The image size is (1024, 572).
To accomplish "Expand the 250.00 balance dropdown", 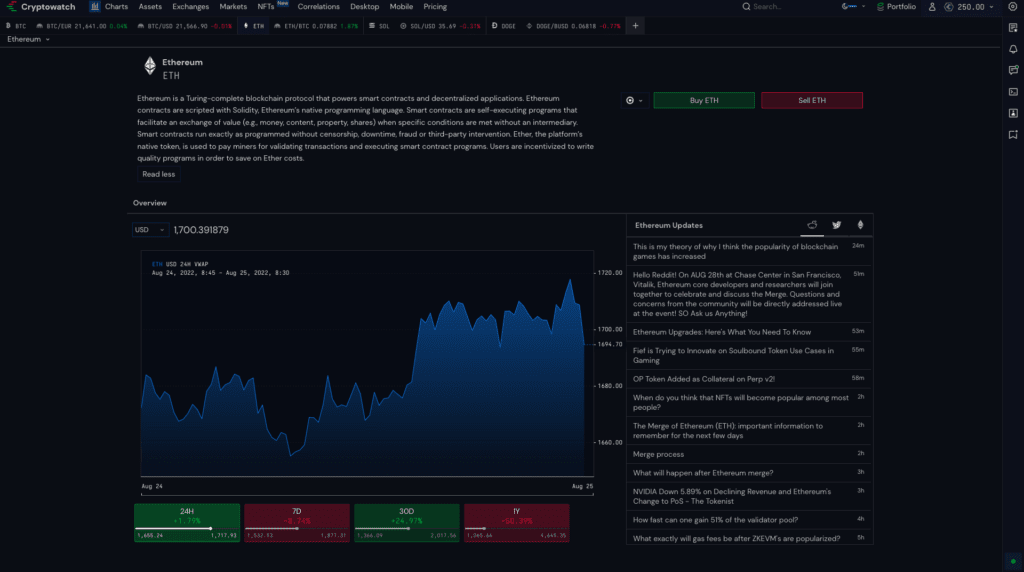I will click(970, 7).
